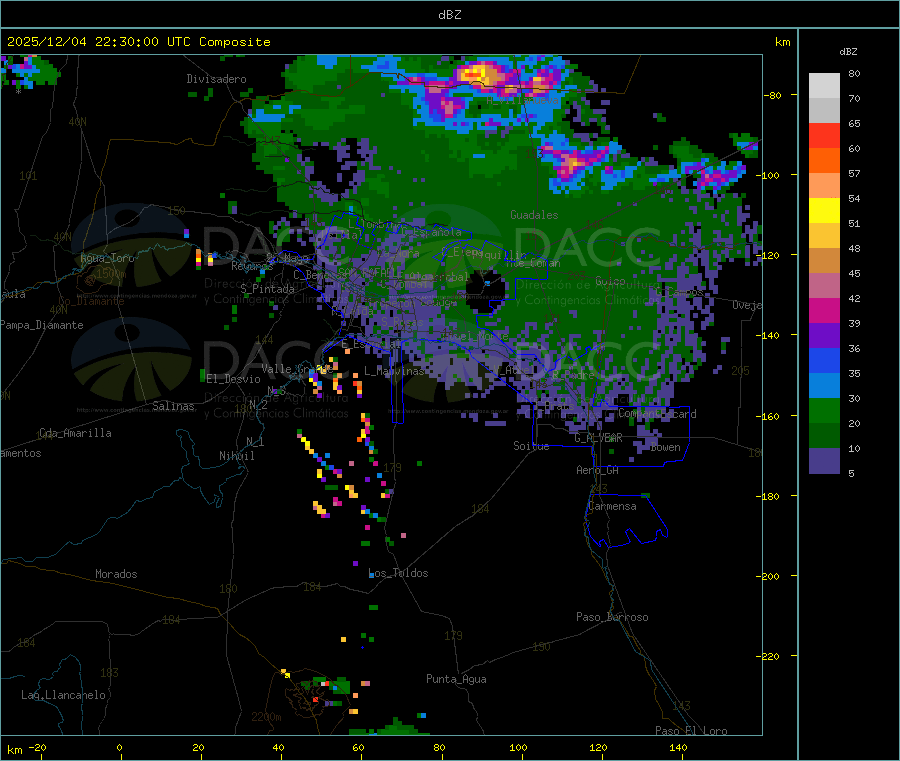Click the 2200m elevation label near volcano
The image size is (900, 761).
tap(266, 717)
